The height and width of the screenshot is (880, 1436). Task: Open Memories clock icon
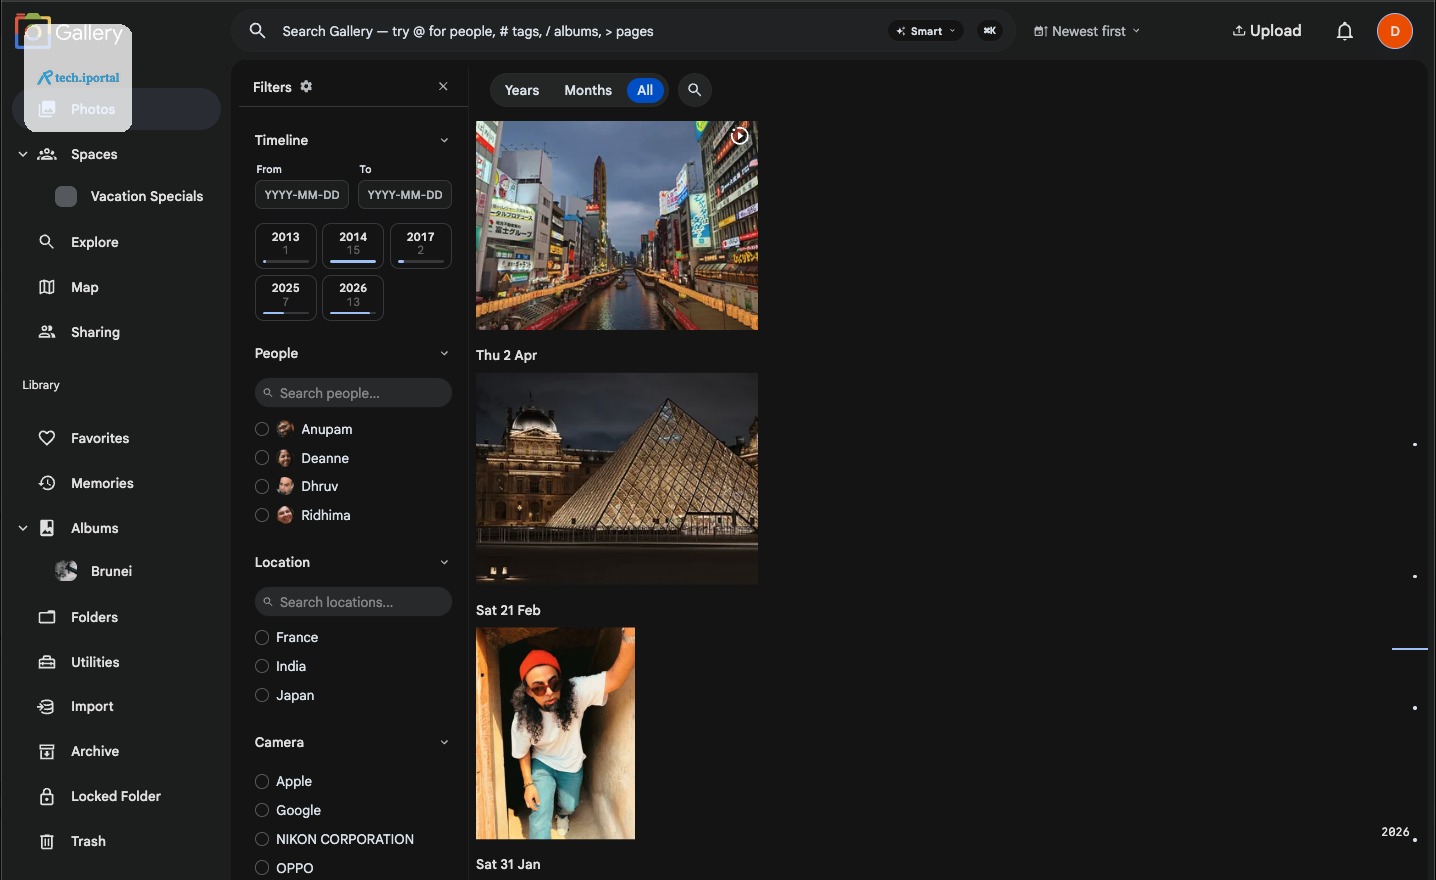point(47,483)
